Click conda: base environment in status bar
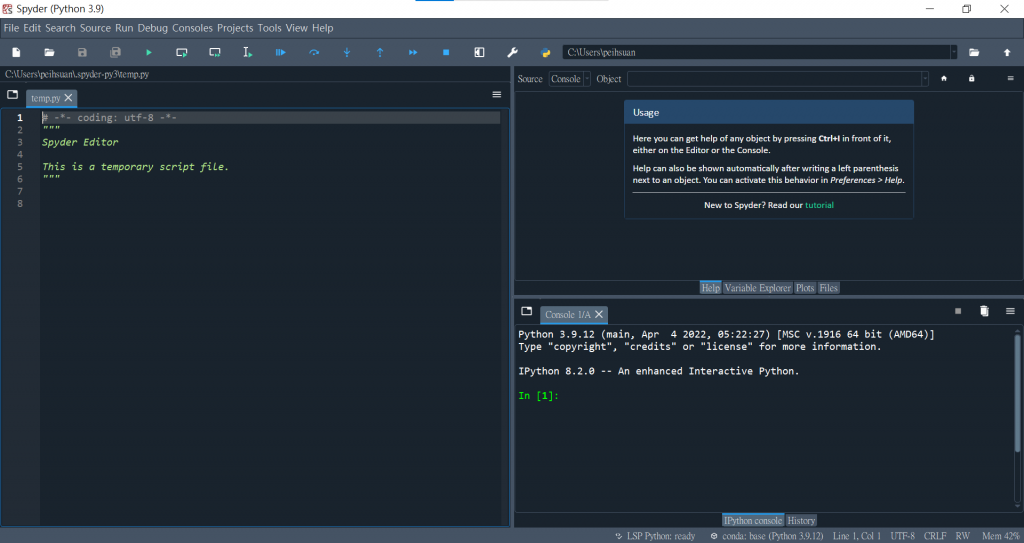The width and height of the screenshot is (1024, 543). coord(767,536)
